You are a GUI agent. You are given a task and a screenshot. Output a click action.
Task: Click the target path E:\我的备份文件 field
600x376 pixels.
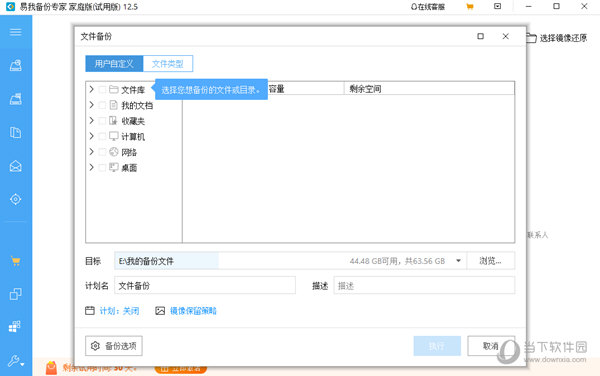click(290, 261)
